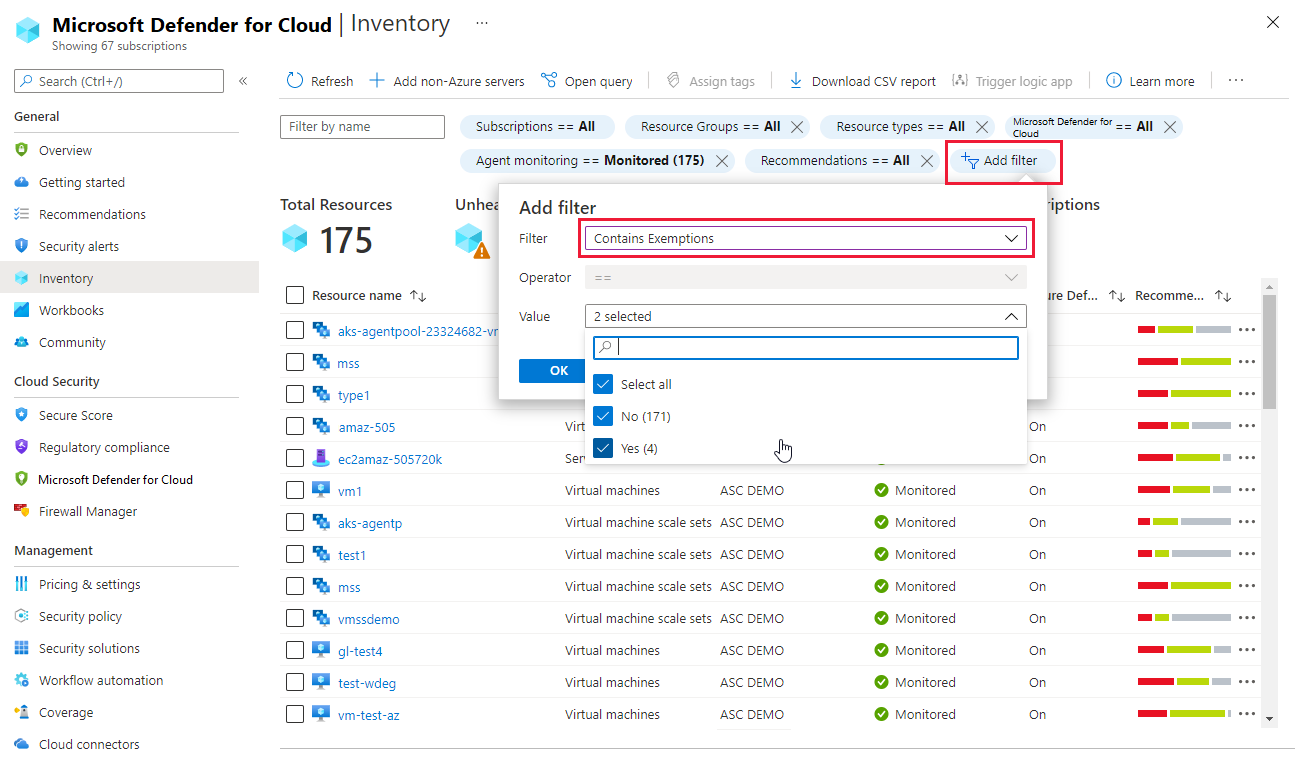Open the title bar ellipsis menu
Screen dimensions: 1295x765
click(482, 22)
